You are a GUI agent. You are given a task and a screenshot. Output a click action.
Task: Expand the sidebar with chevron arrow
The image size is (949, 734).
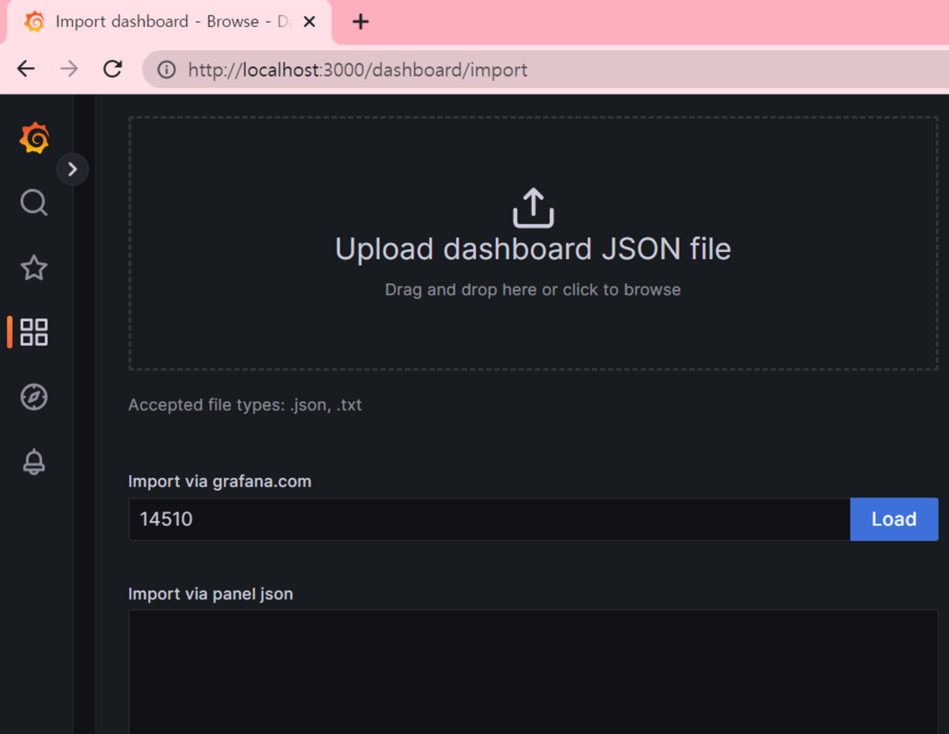(73, 169)
